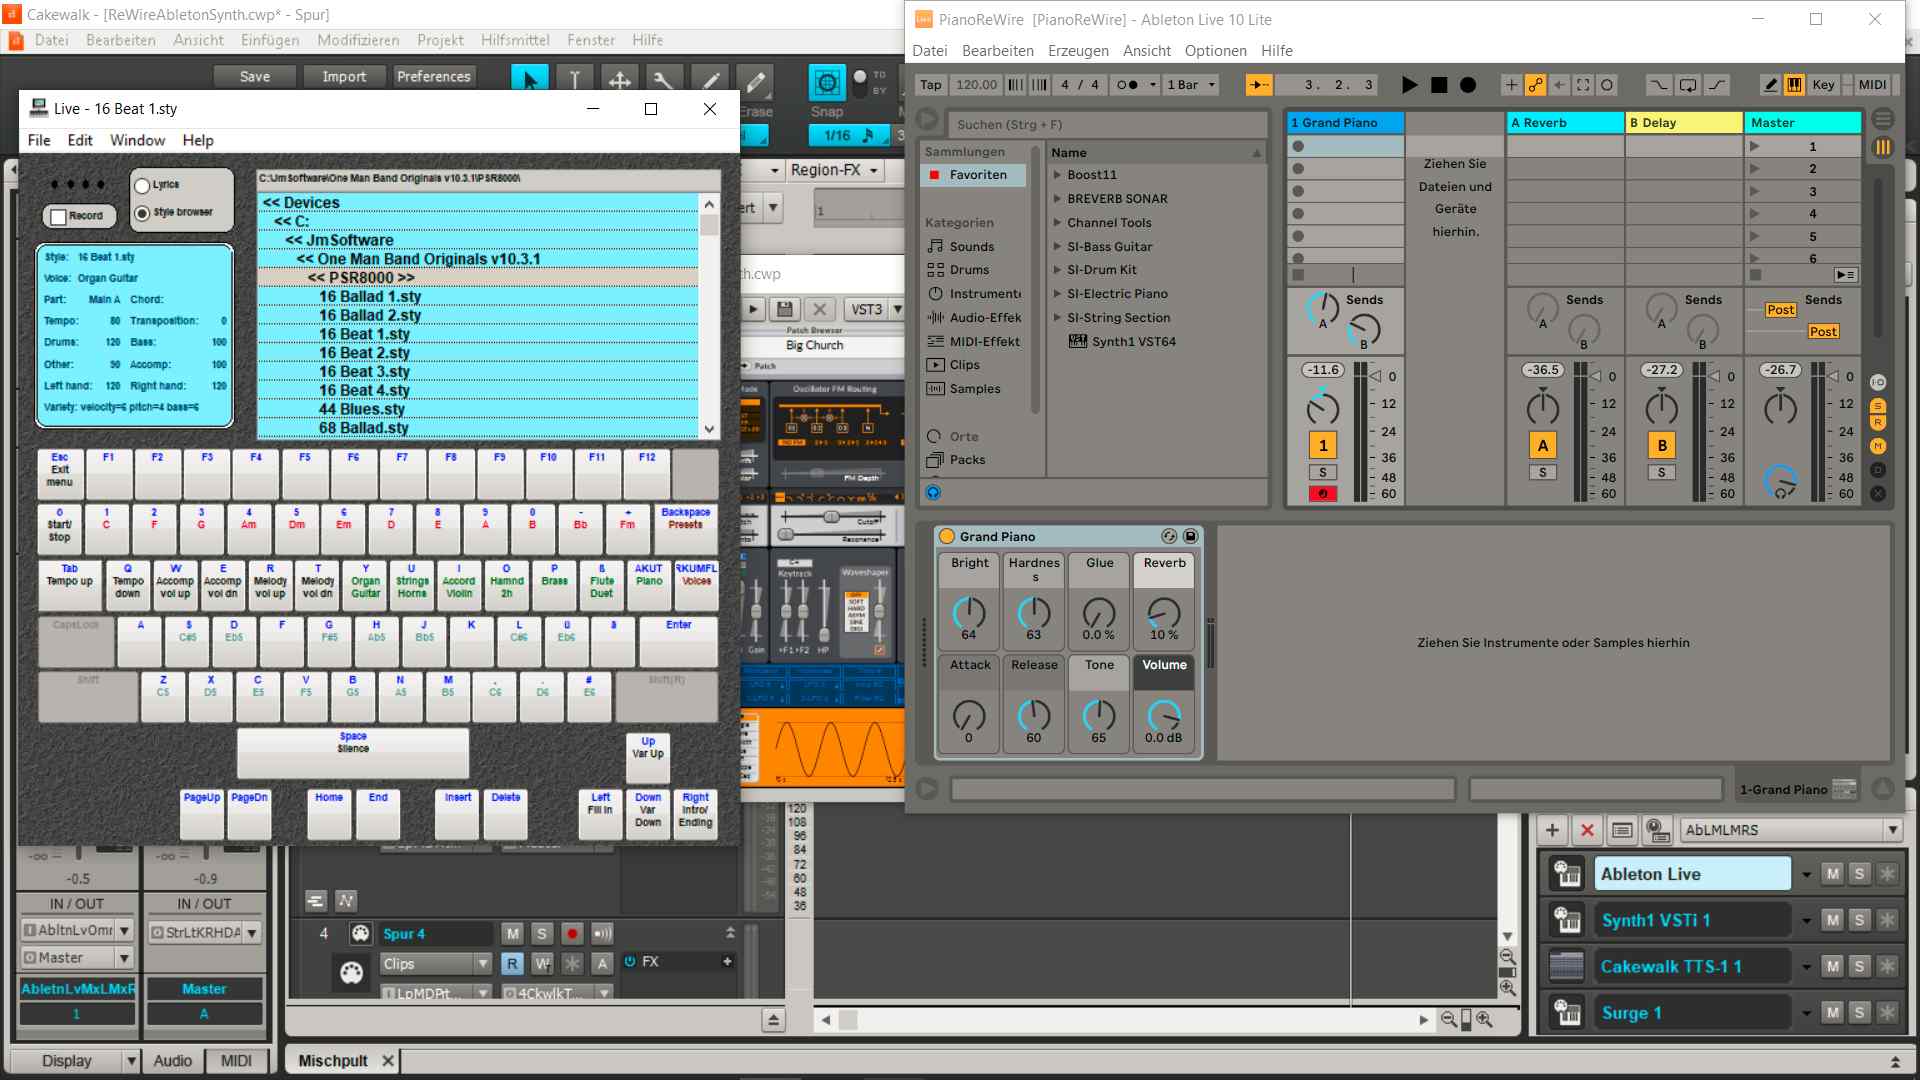Open Packs in the Ableton browser
The height and width of the screenshot is (1080, 1920).
pos(966,460)
